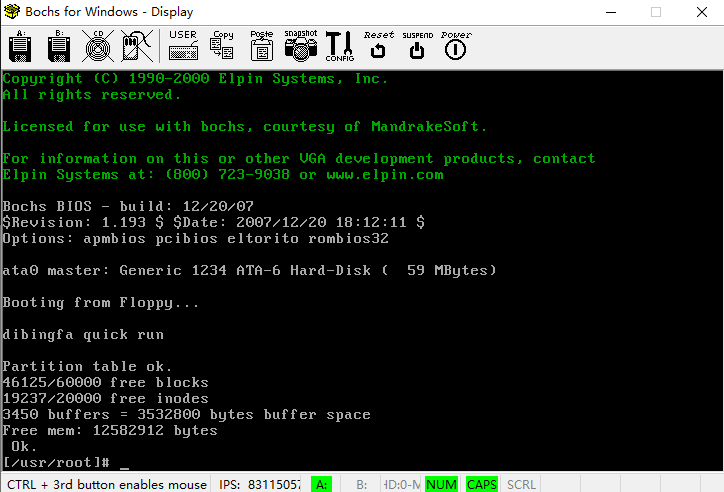Click the 'dibingfa quick run' line
Screen dimensions: 724x492
click(83, 335)
